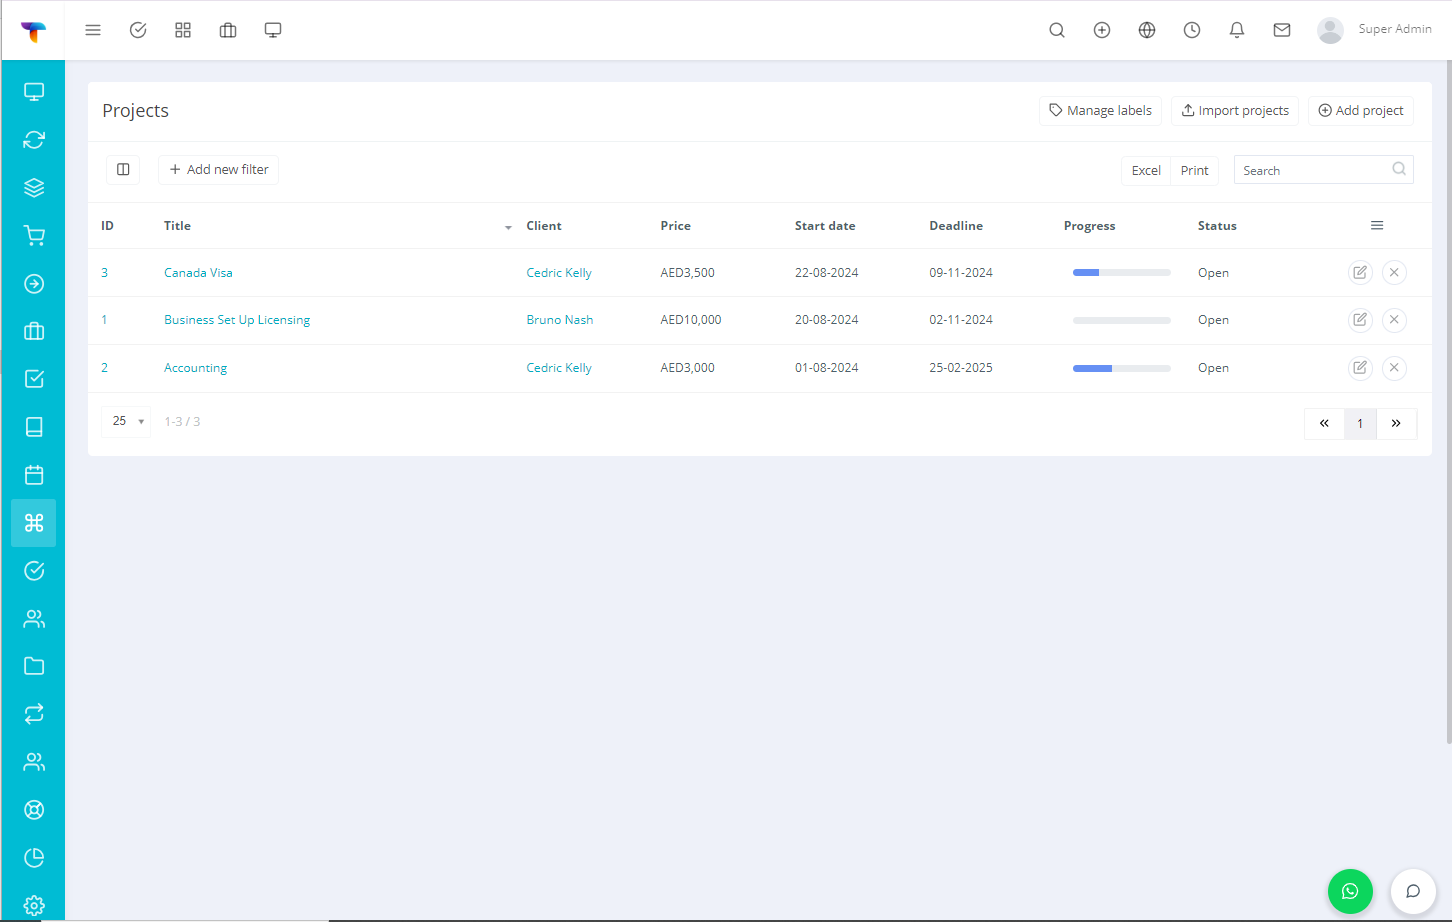Delete the Business Set Up Licensing project
The height and width of the screenshot is (922, 1452).
coord(1394,320)
